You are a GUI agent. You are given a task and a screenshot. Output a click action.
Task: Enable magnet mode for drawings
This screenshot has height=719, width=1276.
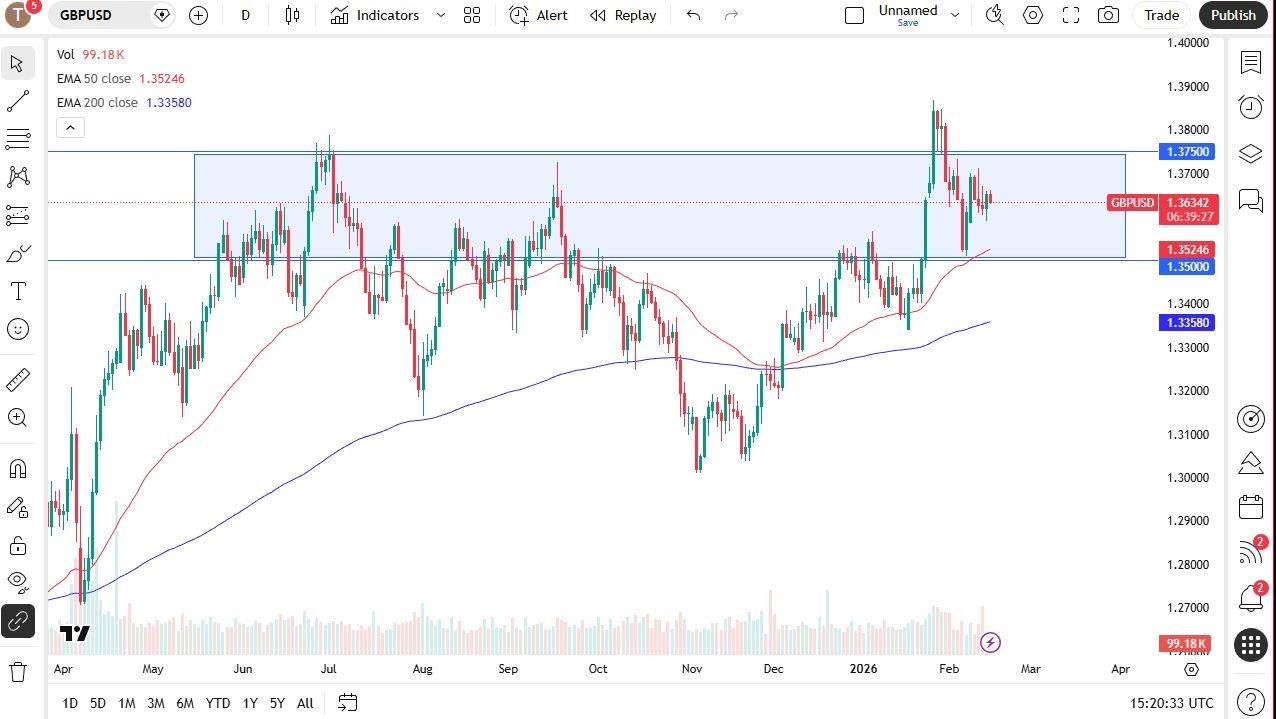[x=17, y=467]
